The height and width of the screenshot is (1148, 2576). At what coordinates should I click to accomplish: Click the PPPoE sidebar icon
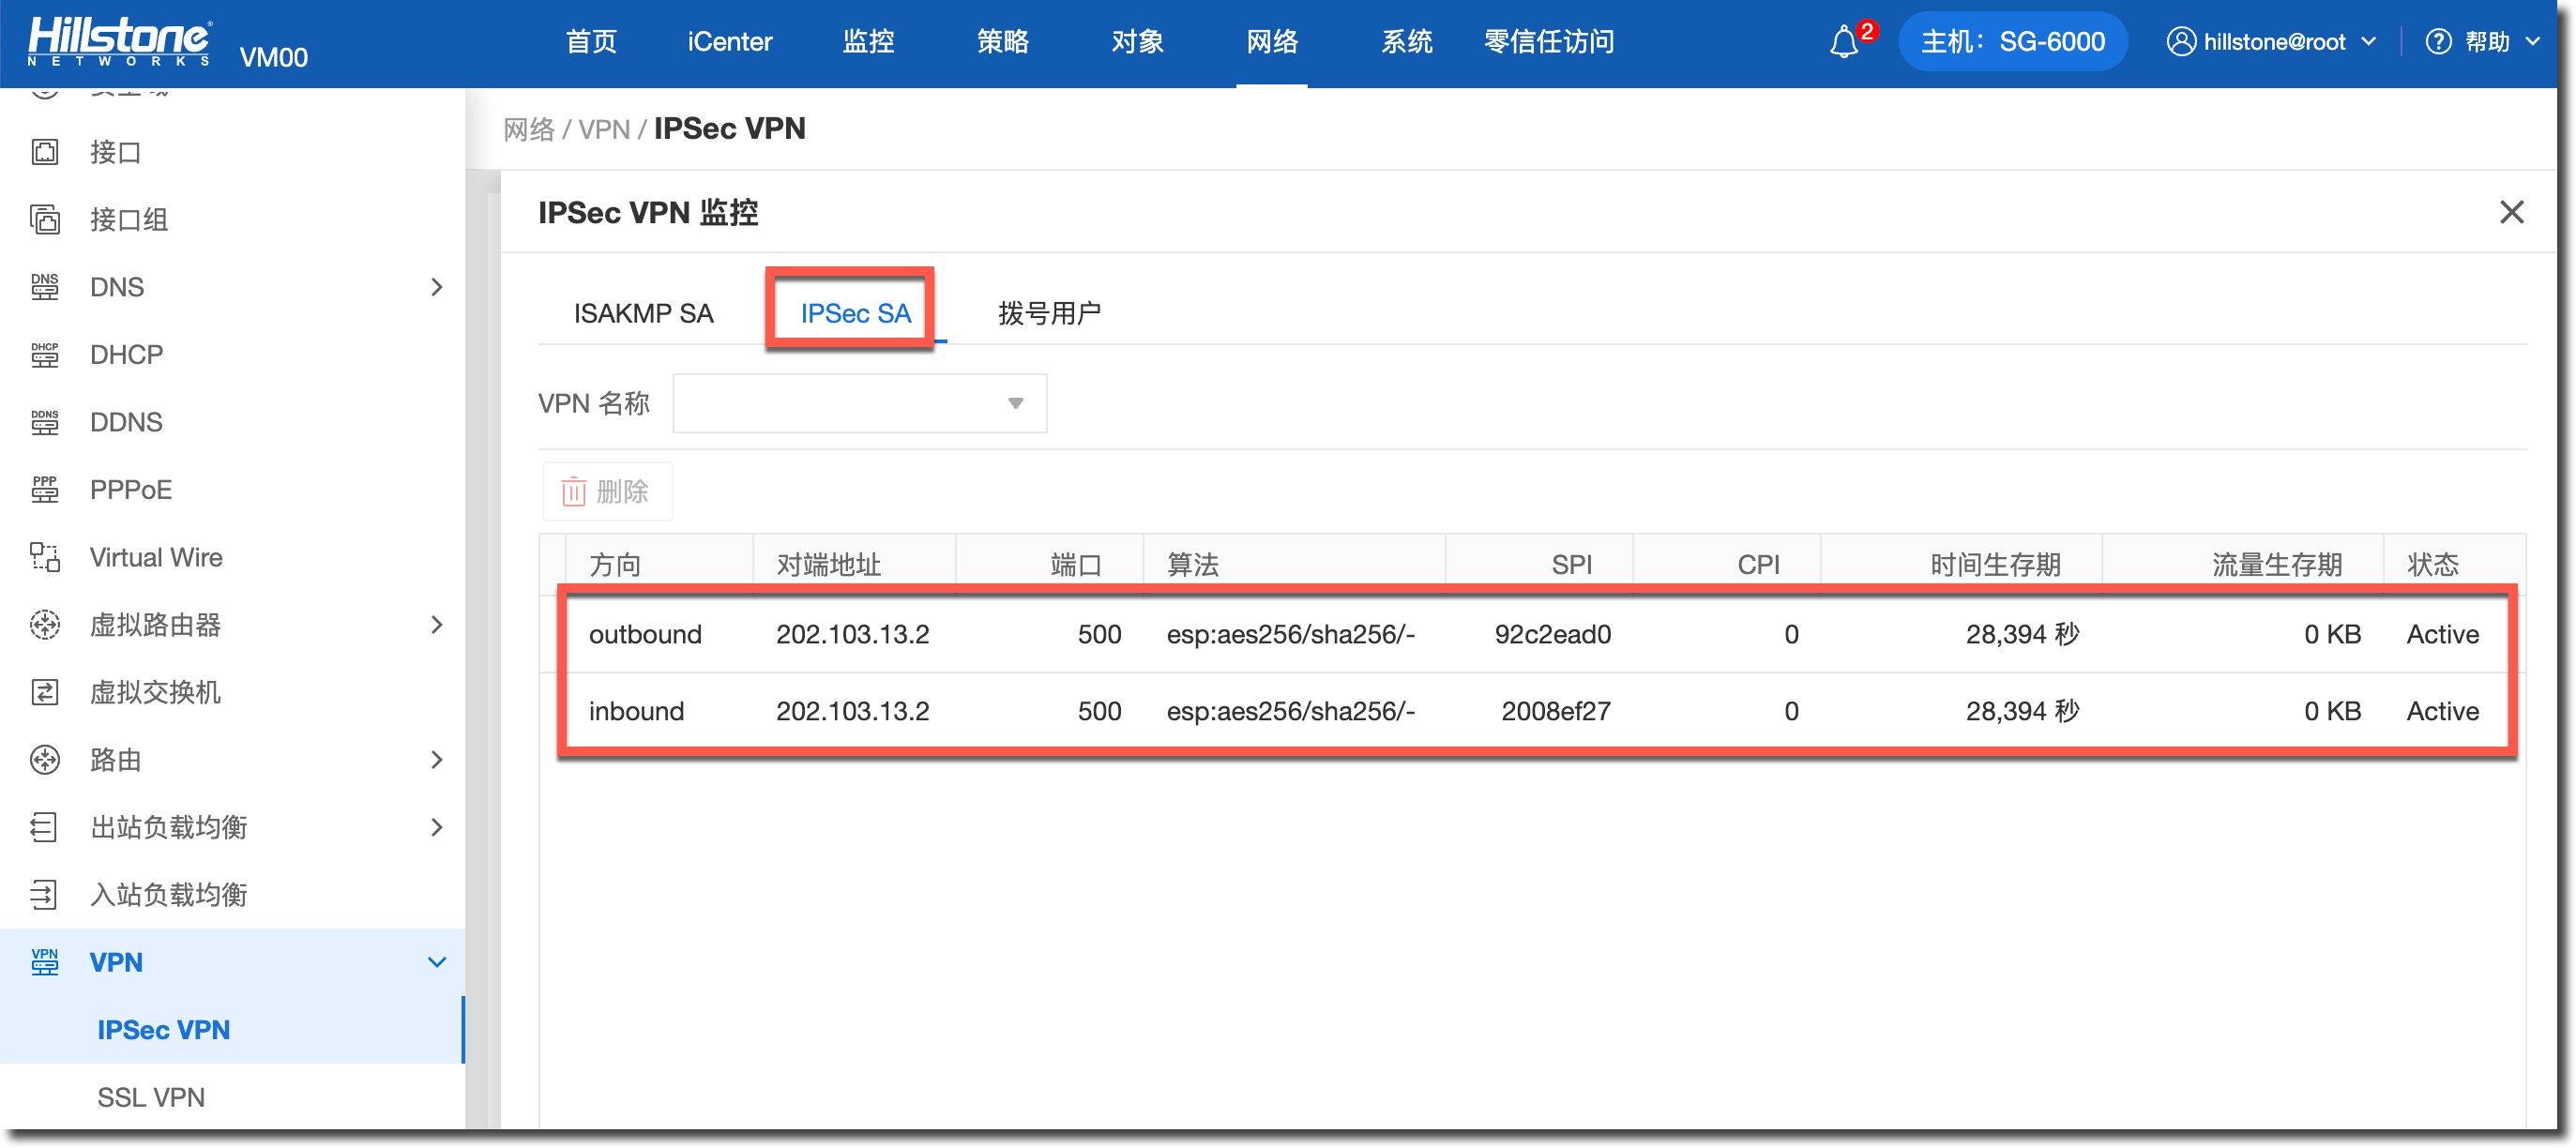click(45, 489)
